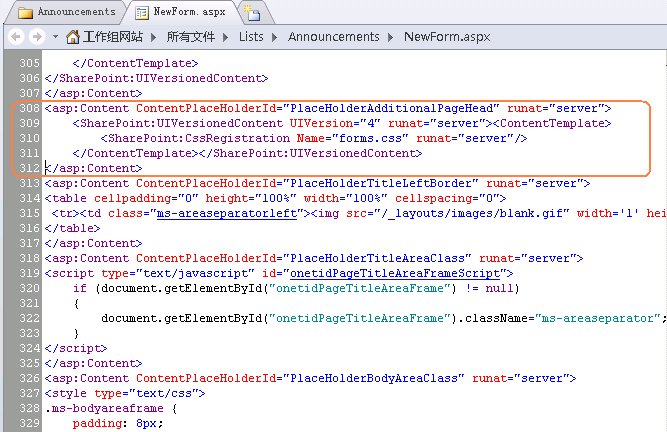Click the Back navigation arrow
The width and height of the screenshot is (667, 432).
click(x=17, y=37)
